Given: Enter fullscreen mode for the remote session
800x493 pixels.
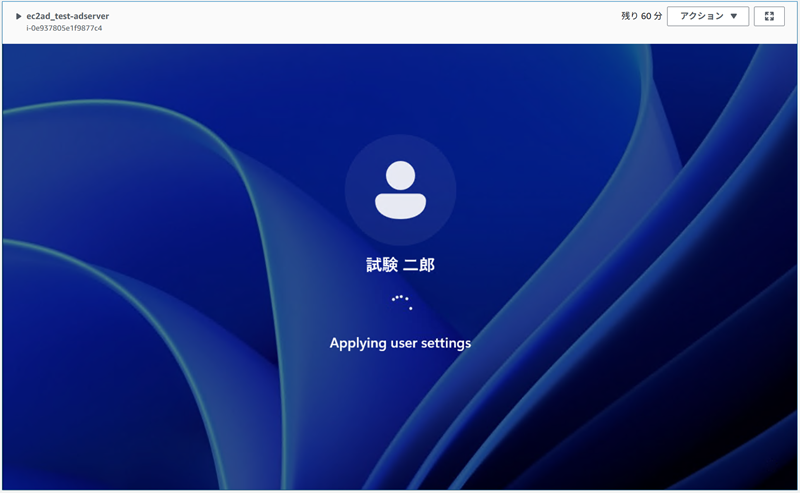Looking at the screenshot, I should (769, 16).
